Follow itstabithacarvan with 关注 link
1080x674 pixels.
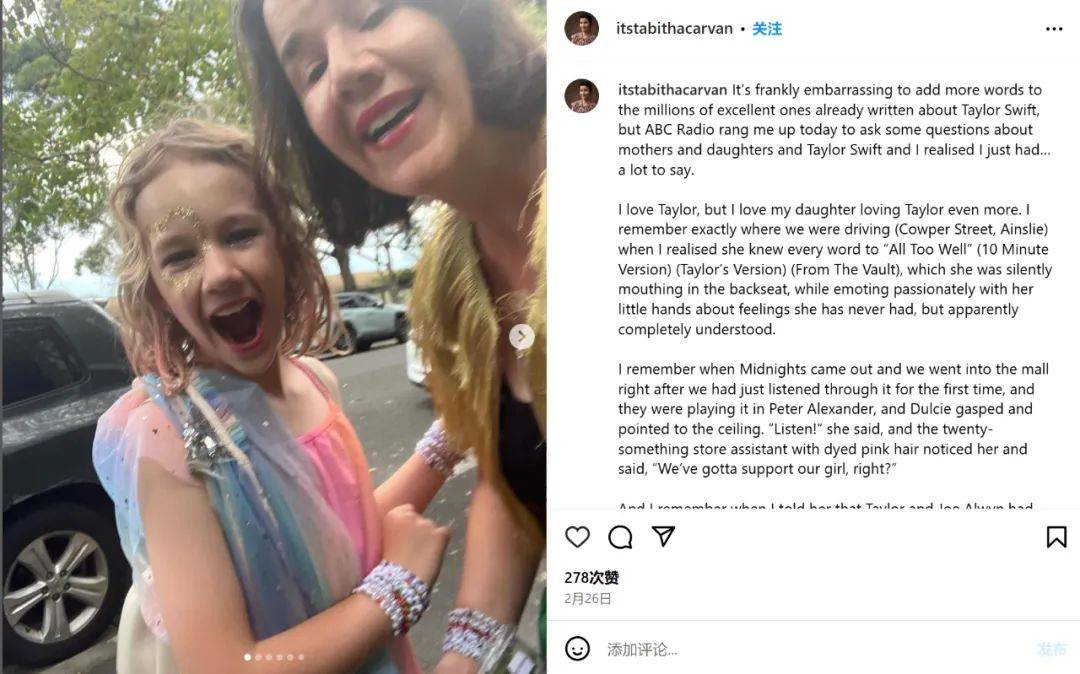pos(767,29)
